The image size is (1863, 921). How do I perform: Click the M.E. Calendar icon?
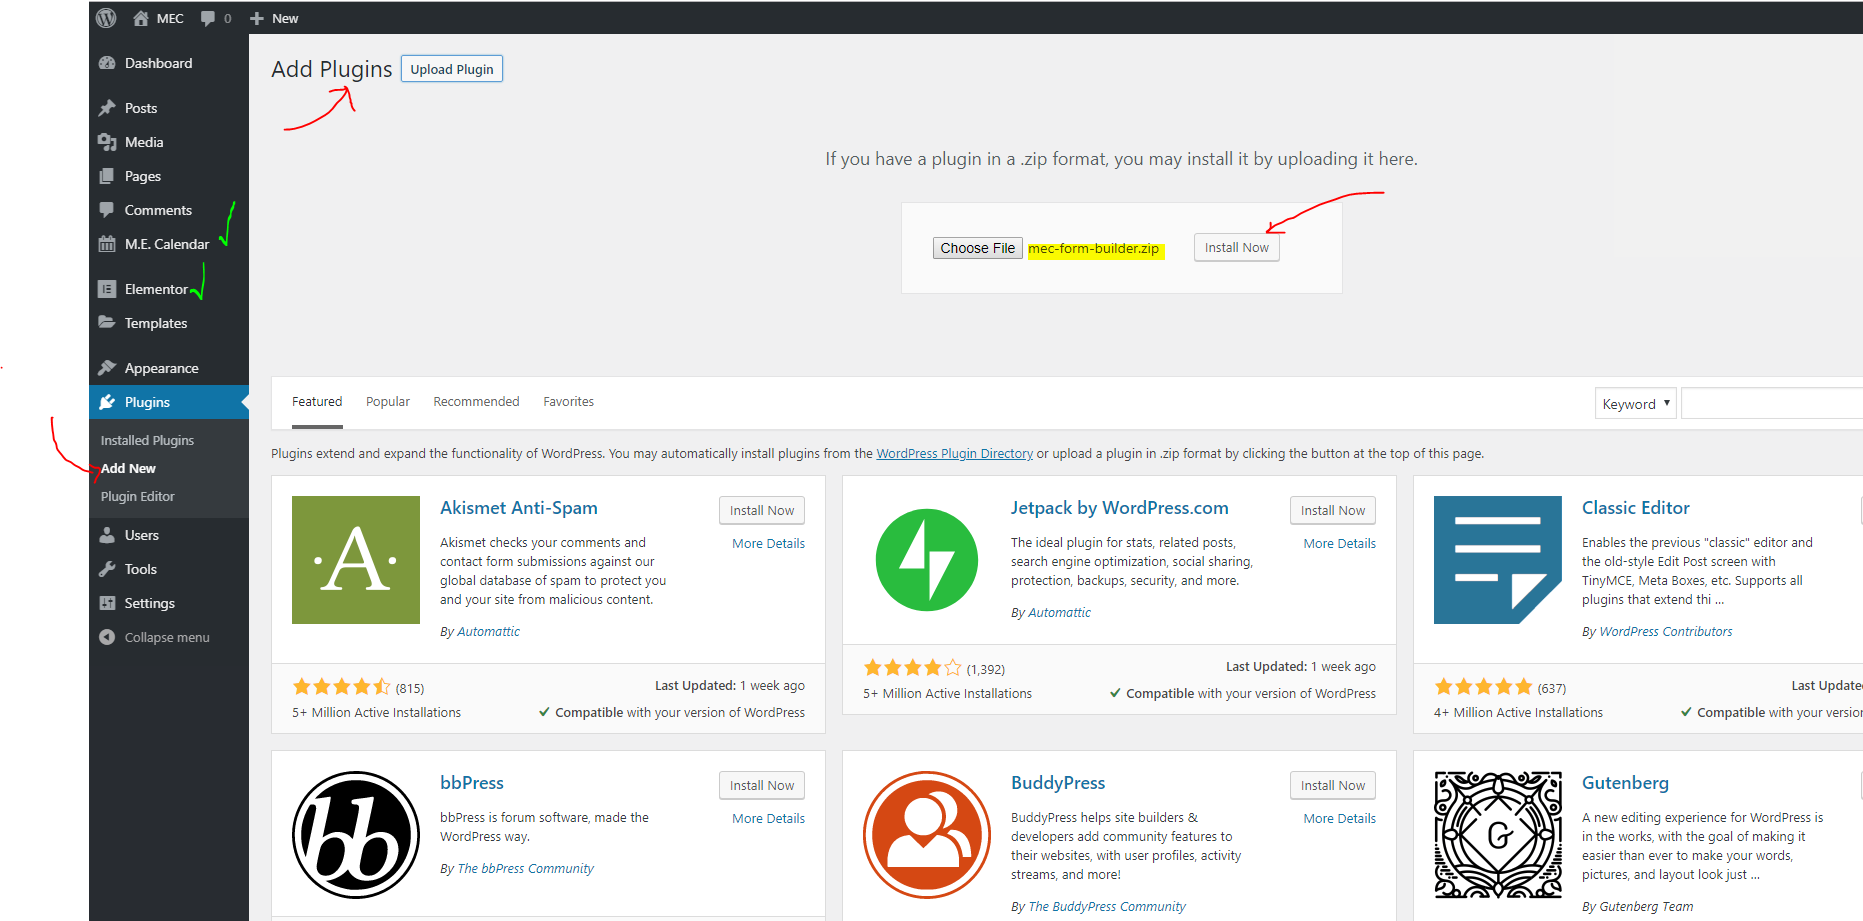(x=107, y=244)
